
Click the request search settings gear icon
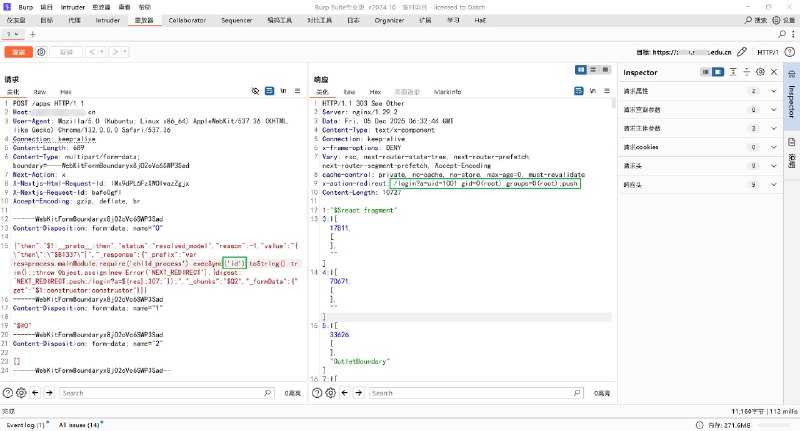22,393
